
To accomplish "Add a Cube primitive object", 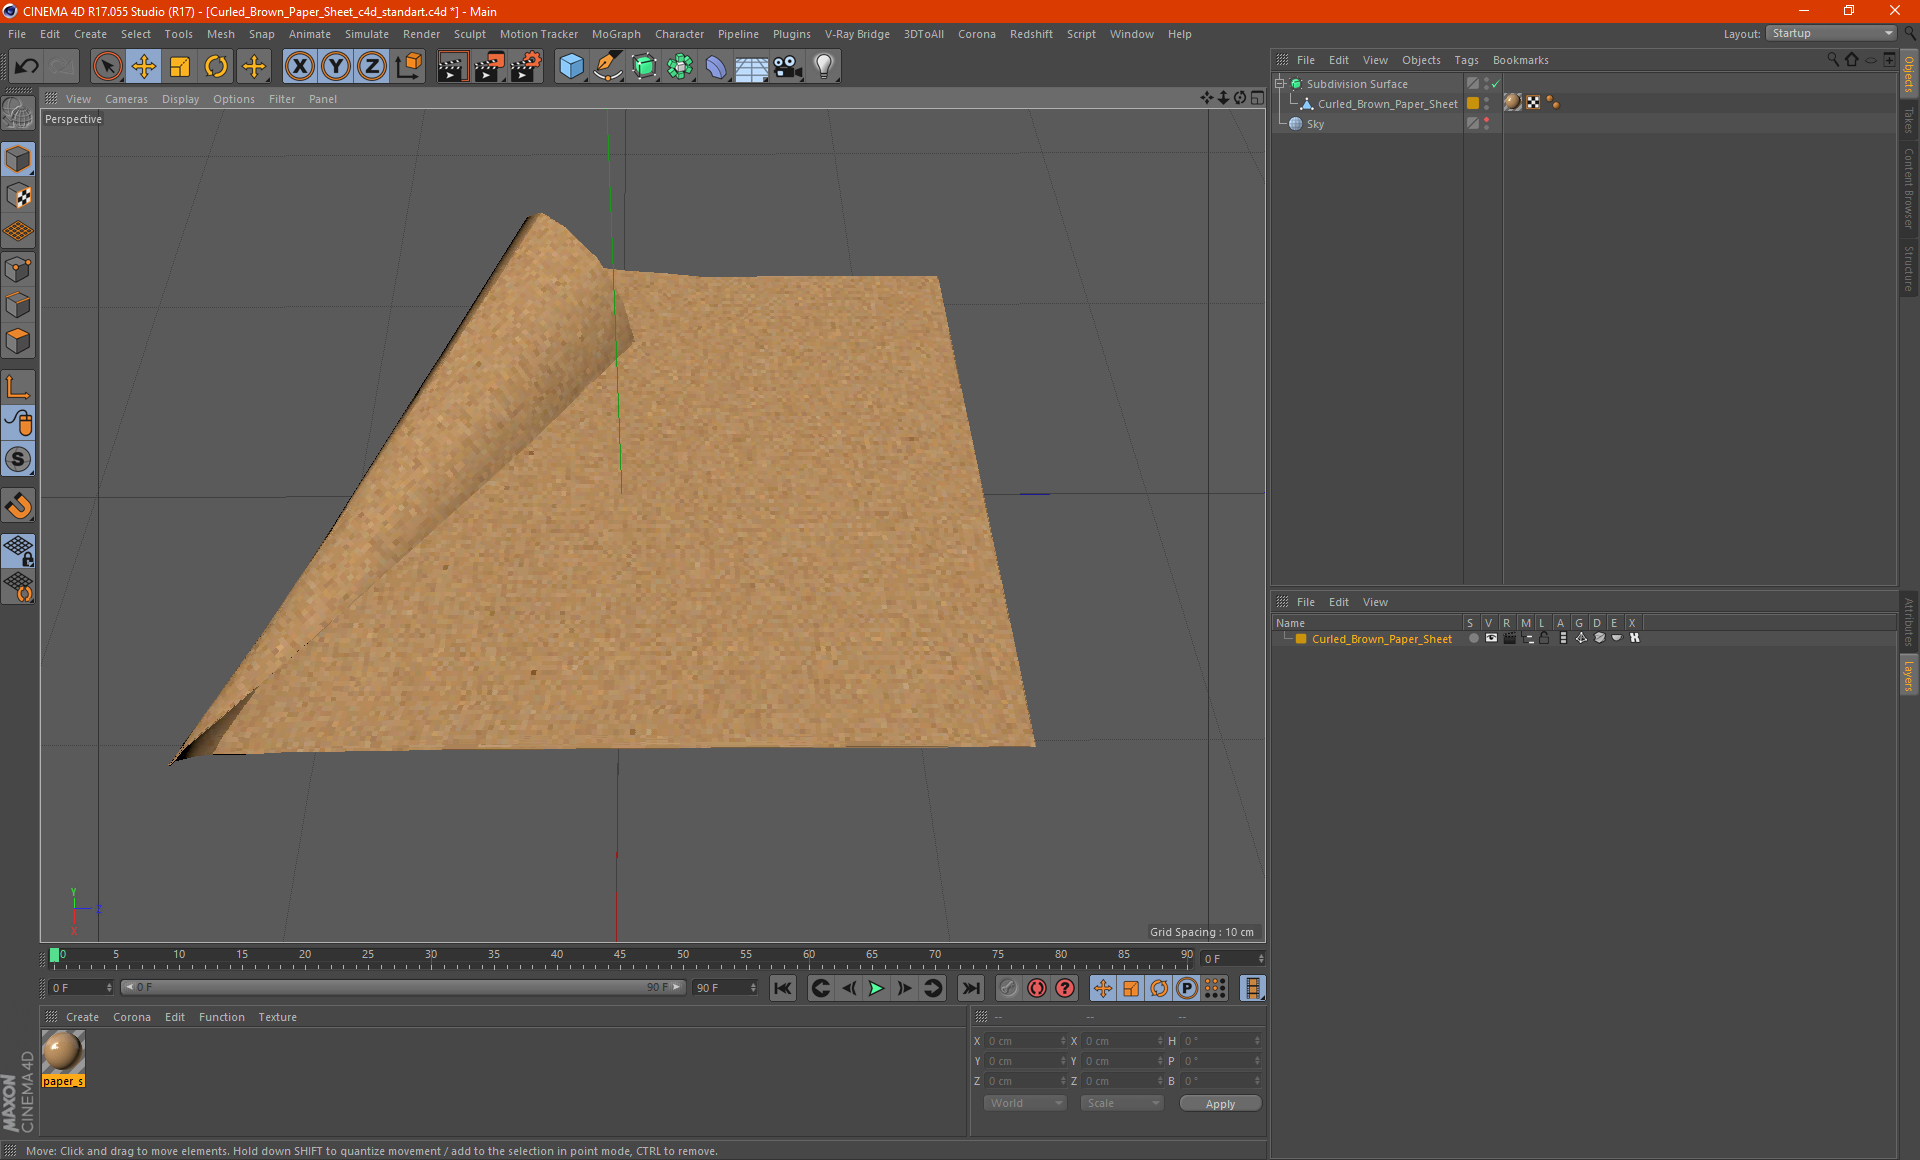I will (x=571, y=67).
